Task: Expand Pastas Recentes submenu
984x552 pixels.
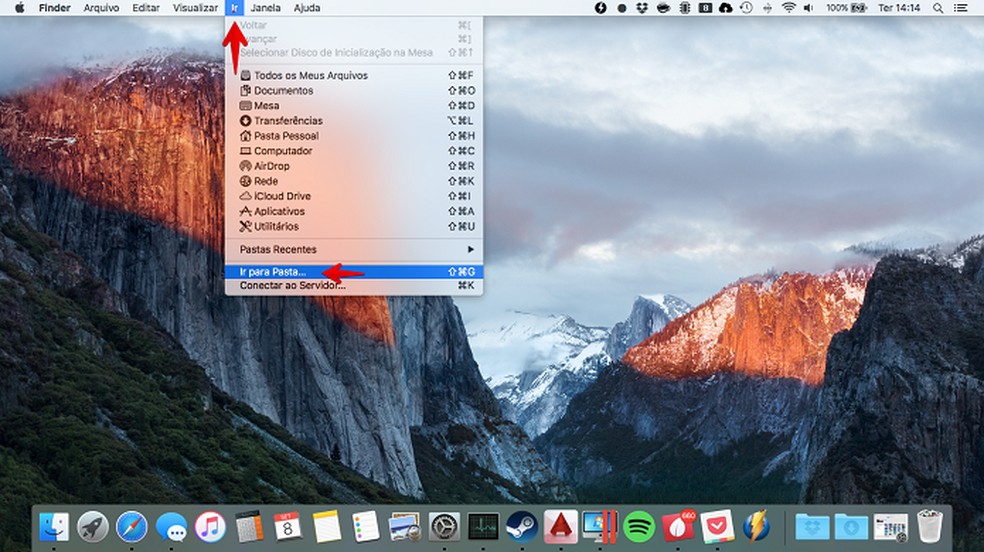Action: 354,250
